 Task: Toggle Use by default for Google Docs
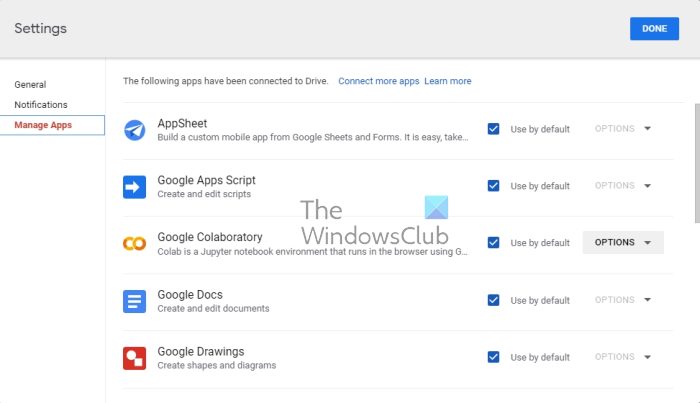click(493, 300)
